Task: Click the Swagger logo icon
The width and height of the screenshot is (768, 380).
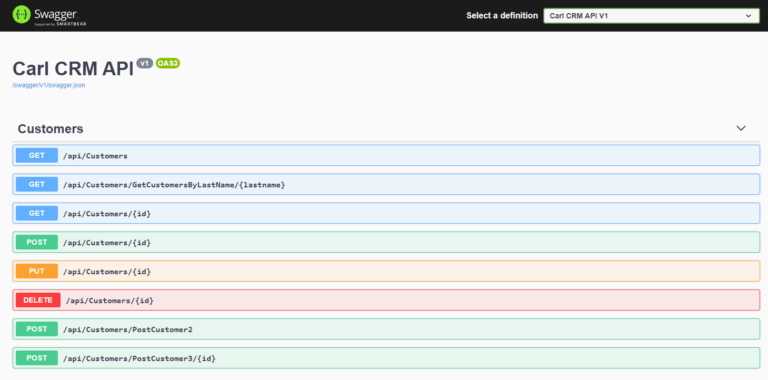Action: (x=21, y=15)
